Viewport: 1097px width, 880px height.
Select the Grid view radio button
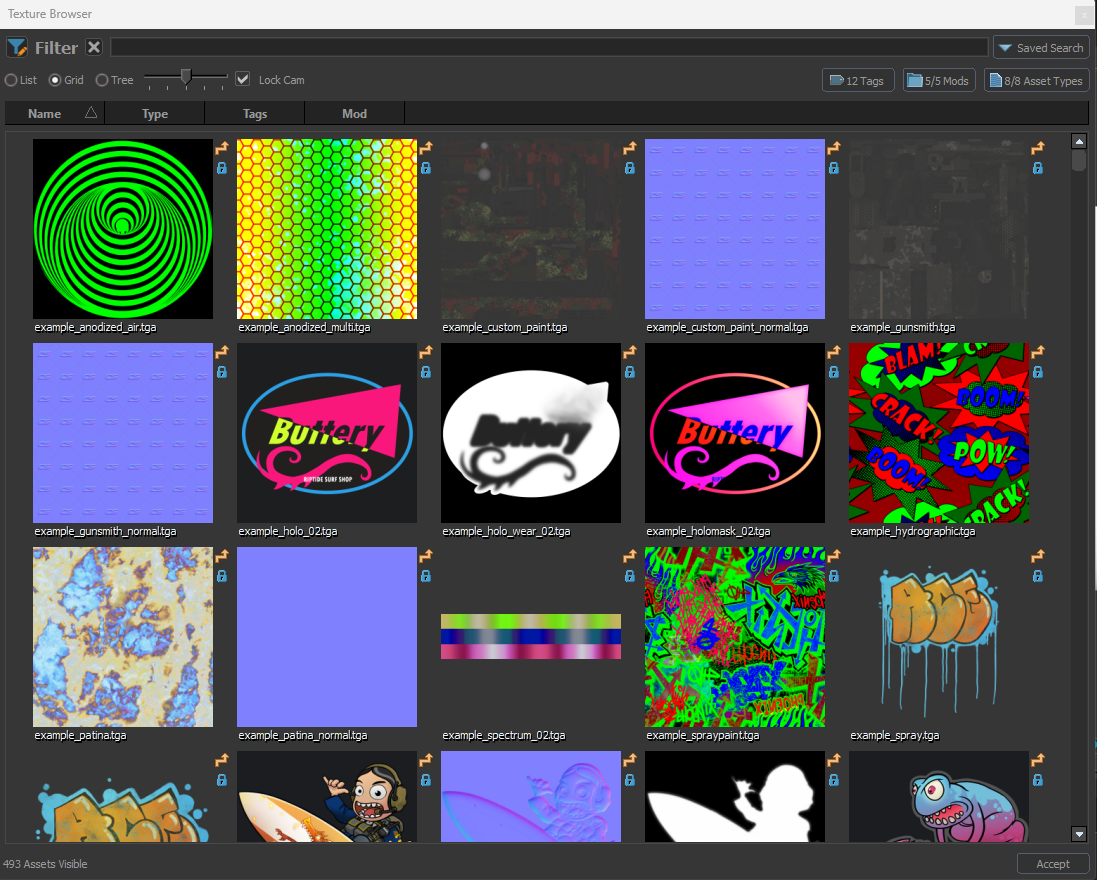(x=55, y=80)
